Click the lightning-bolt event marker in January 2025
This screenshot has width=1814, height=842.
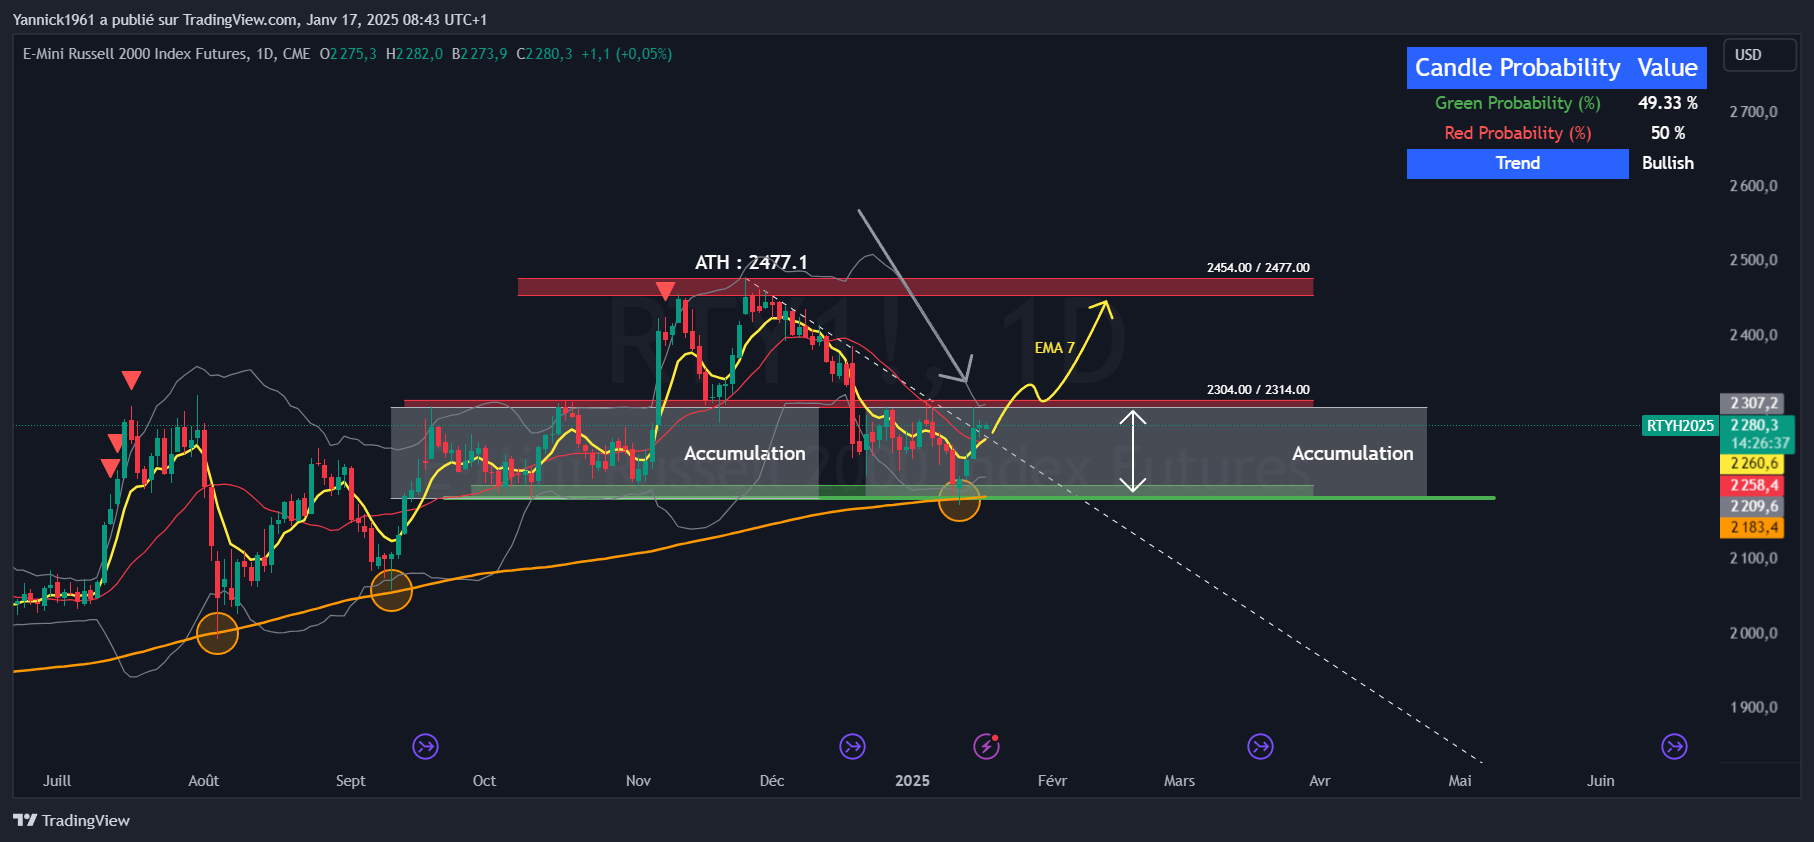987,746
